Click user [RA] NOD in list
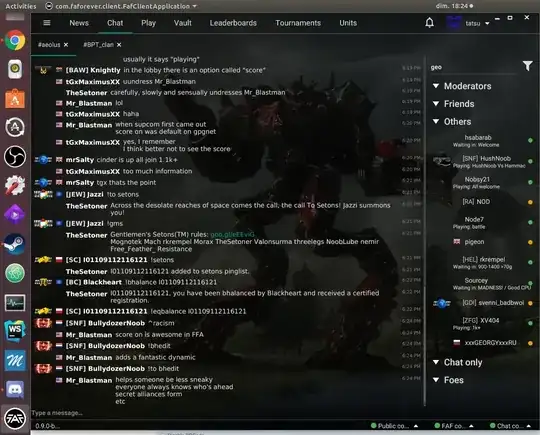 pyautogui.click(x=476, y=202)
